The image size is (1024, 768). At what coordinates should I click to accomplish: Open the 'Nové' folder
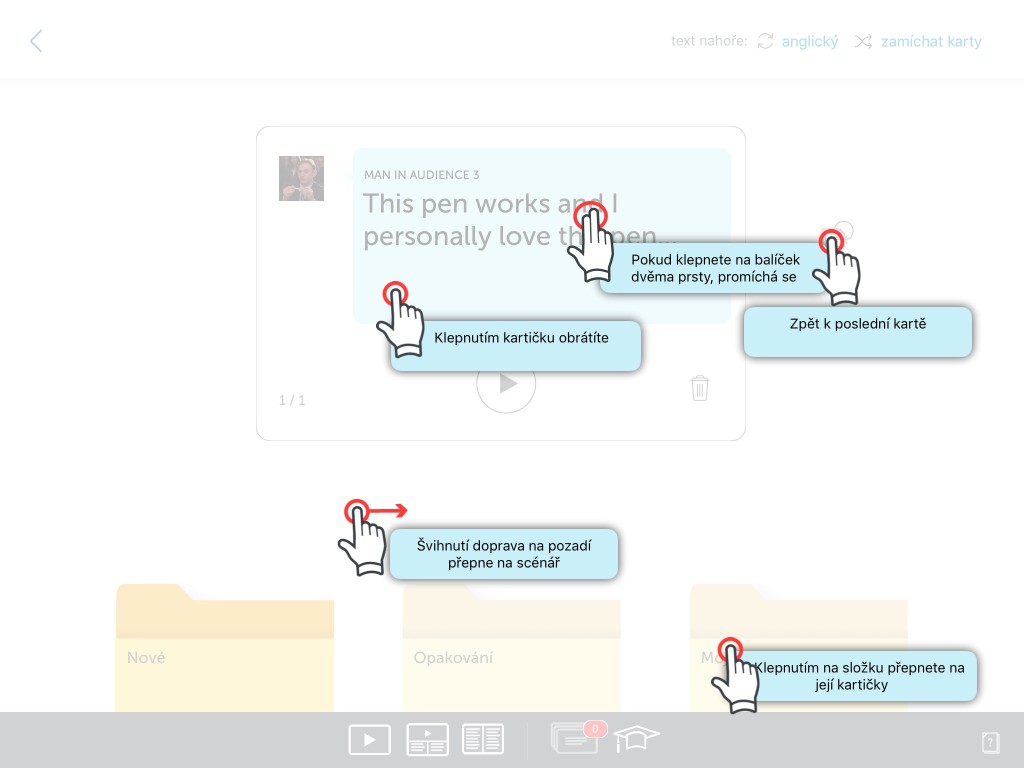[x=225, y=648]
